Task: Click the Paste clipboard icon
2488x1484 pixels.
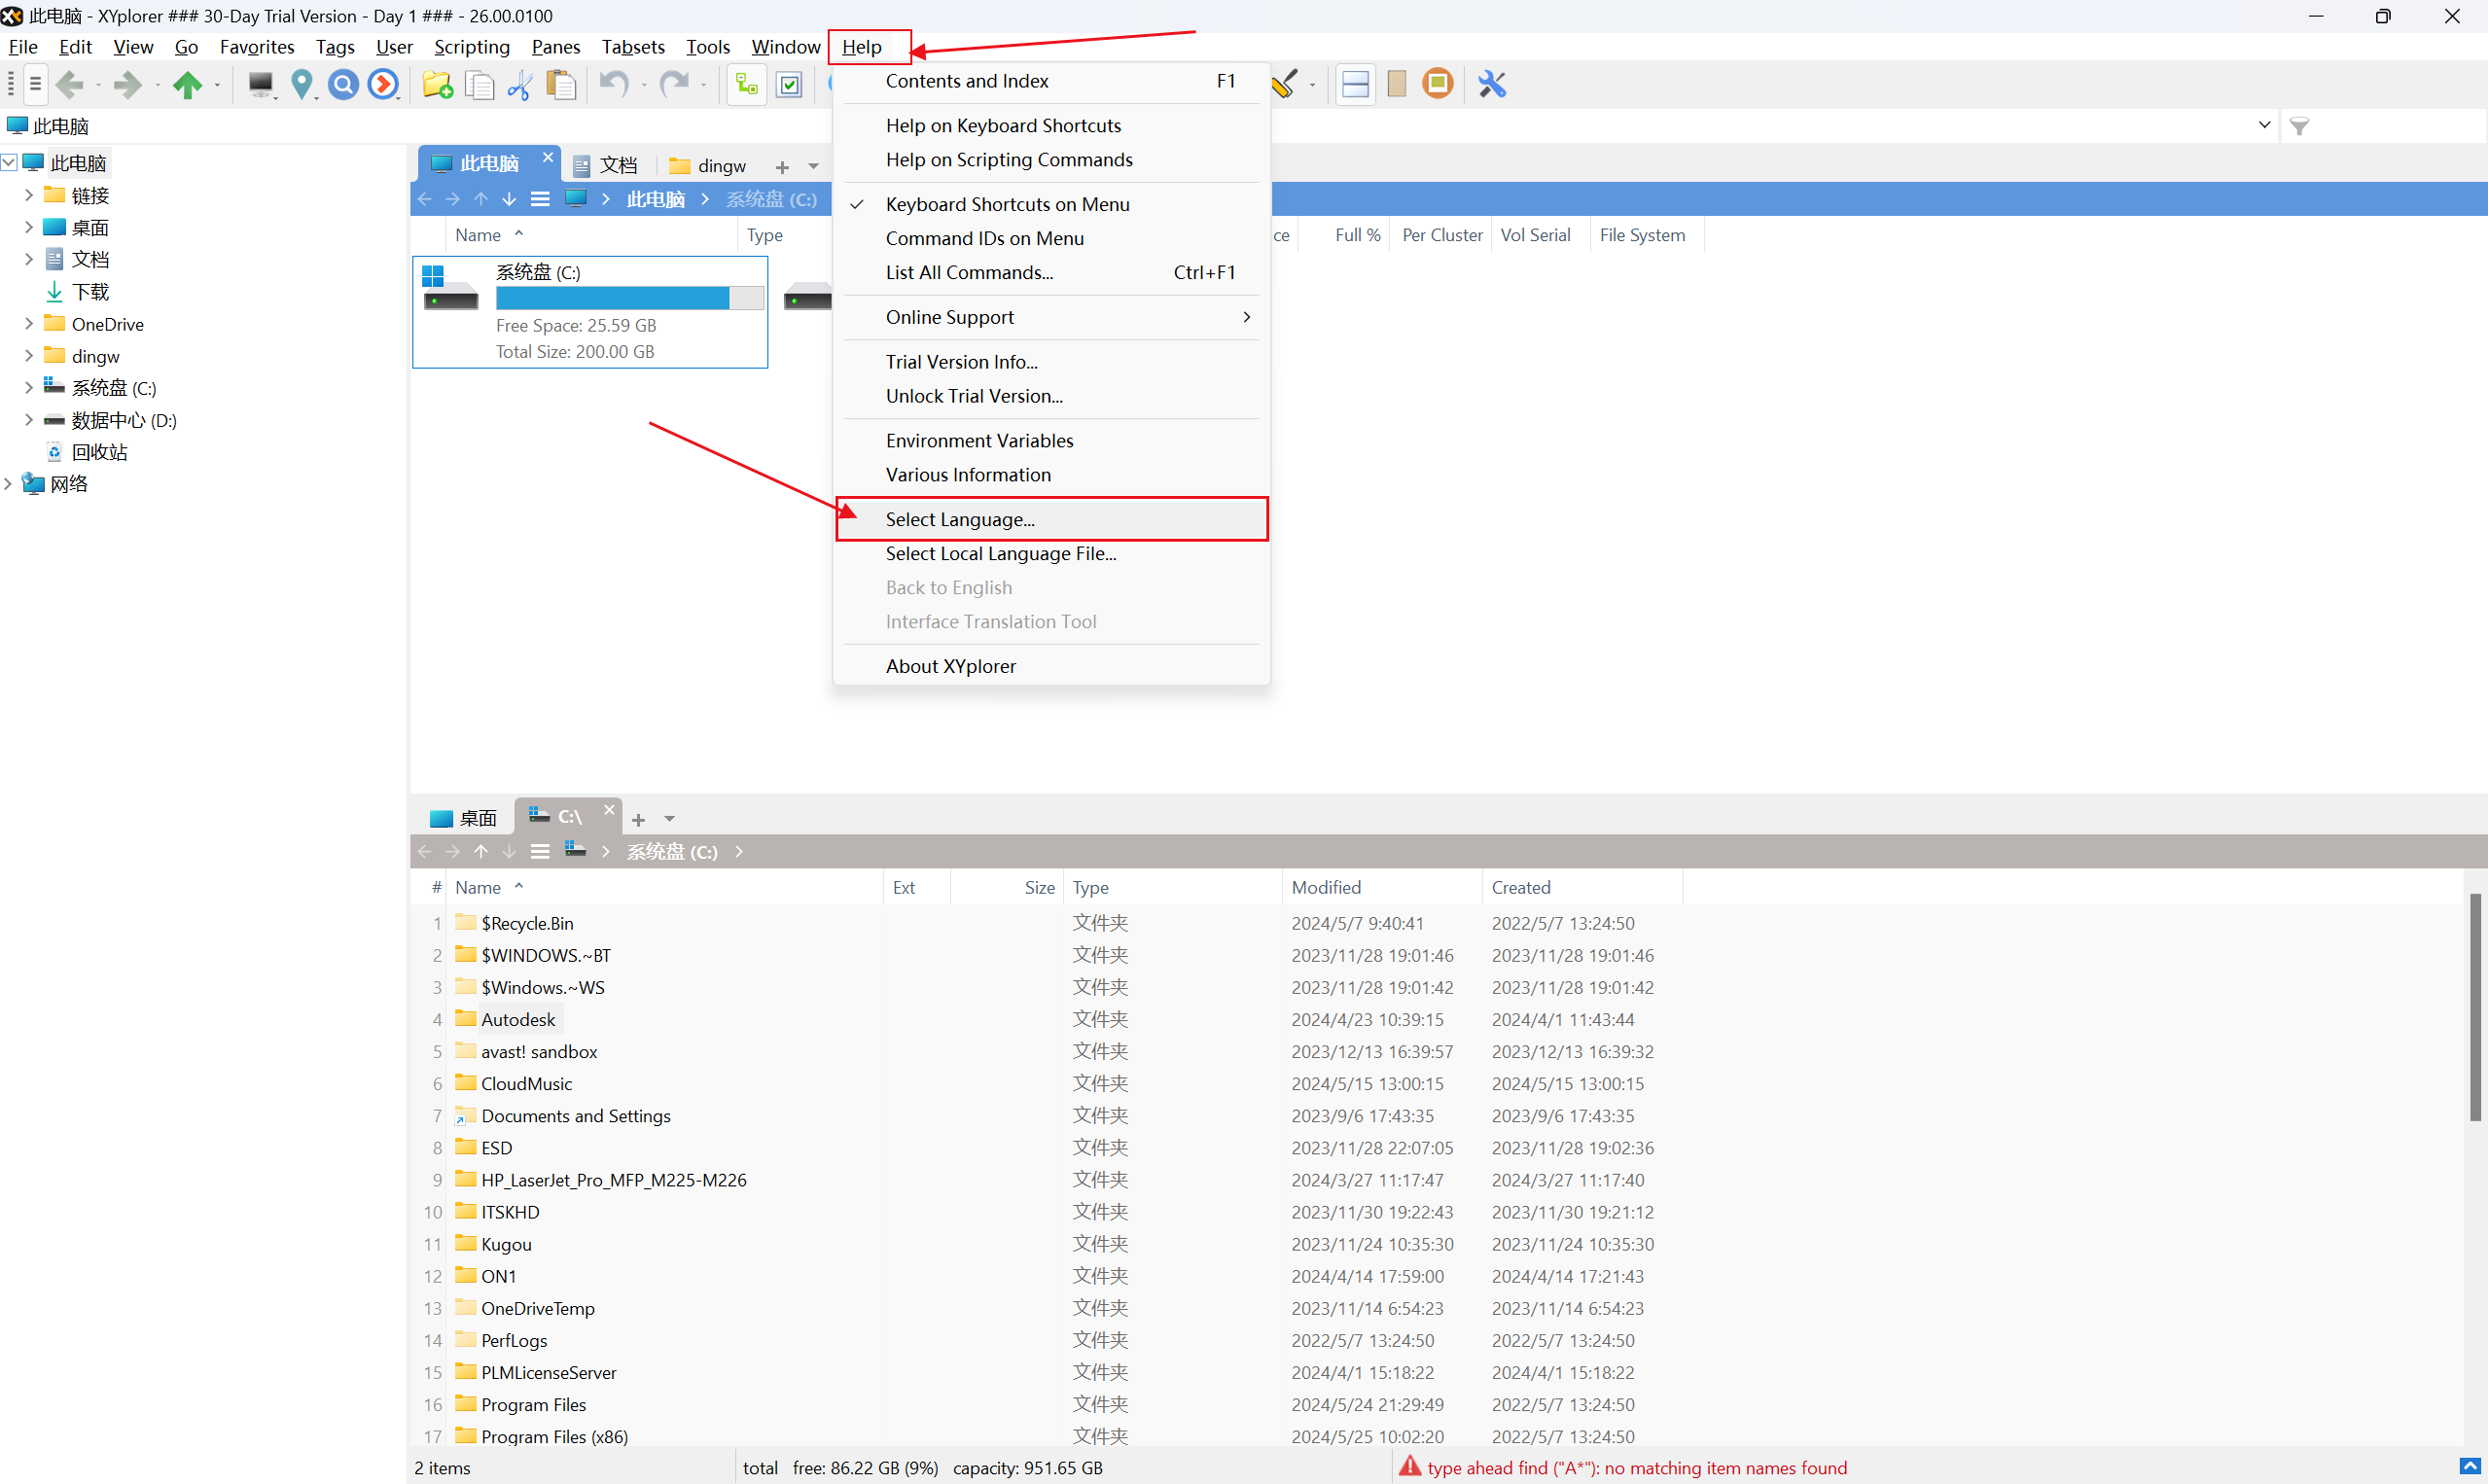Action: pyautogui.click(x=561, y=85)
